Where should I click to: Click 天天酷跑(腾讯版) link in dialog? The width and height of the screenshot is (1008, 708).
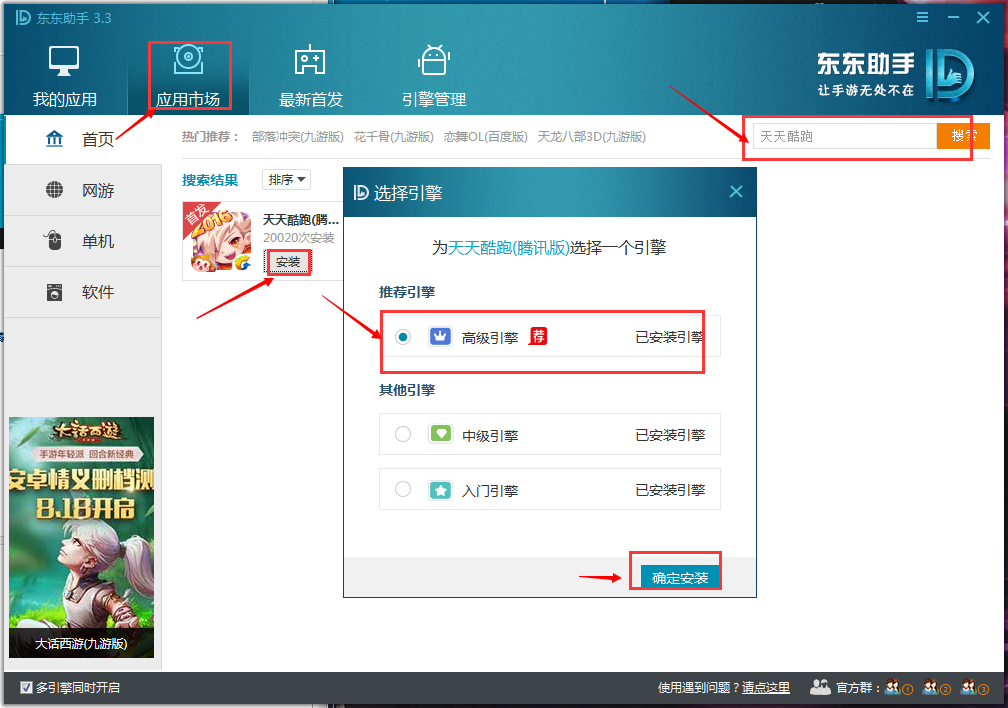(x=508, y=248)
